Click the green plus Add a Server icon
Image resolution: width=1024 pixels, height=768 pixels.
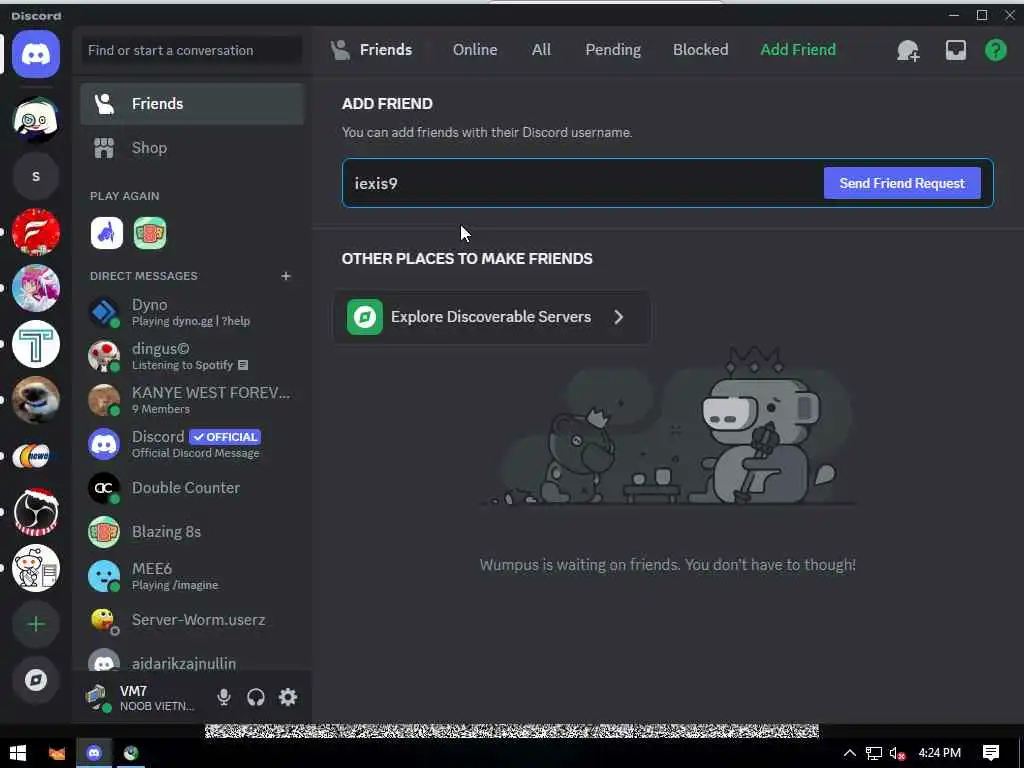(x=36, y=624)
